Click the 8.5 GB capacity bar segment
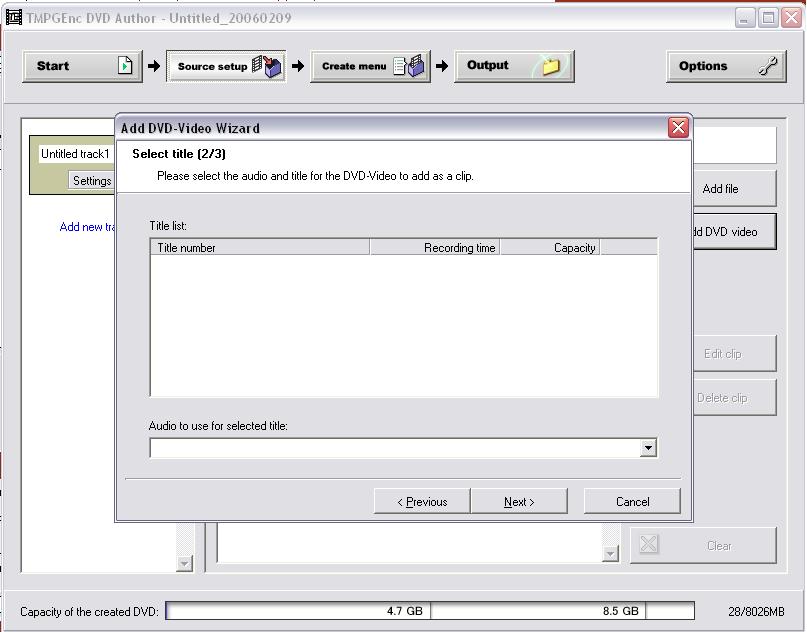Screen dimensions: 807x632 538,611
